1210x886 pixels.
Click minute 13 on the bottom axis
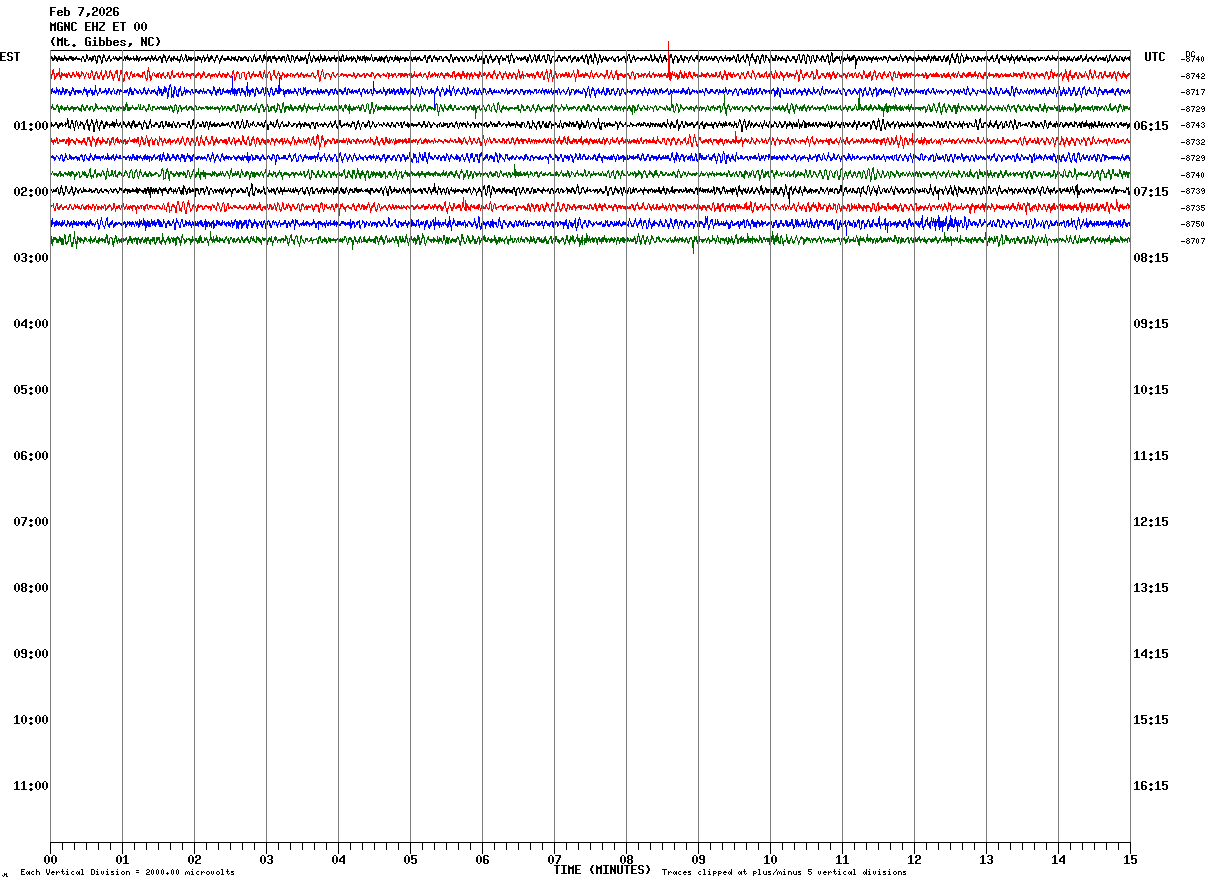(986, 860)
